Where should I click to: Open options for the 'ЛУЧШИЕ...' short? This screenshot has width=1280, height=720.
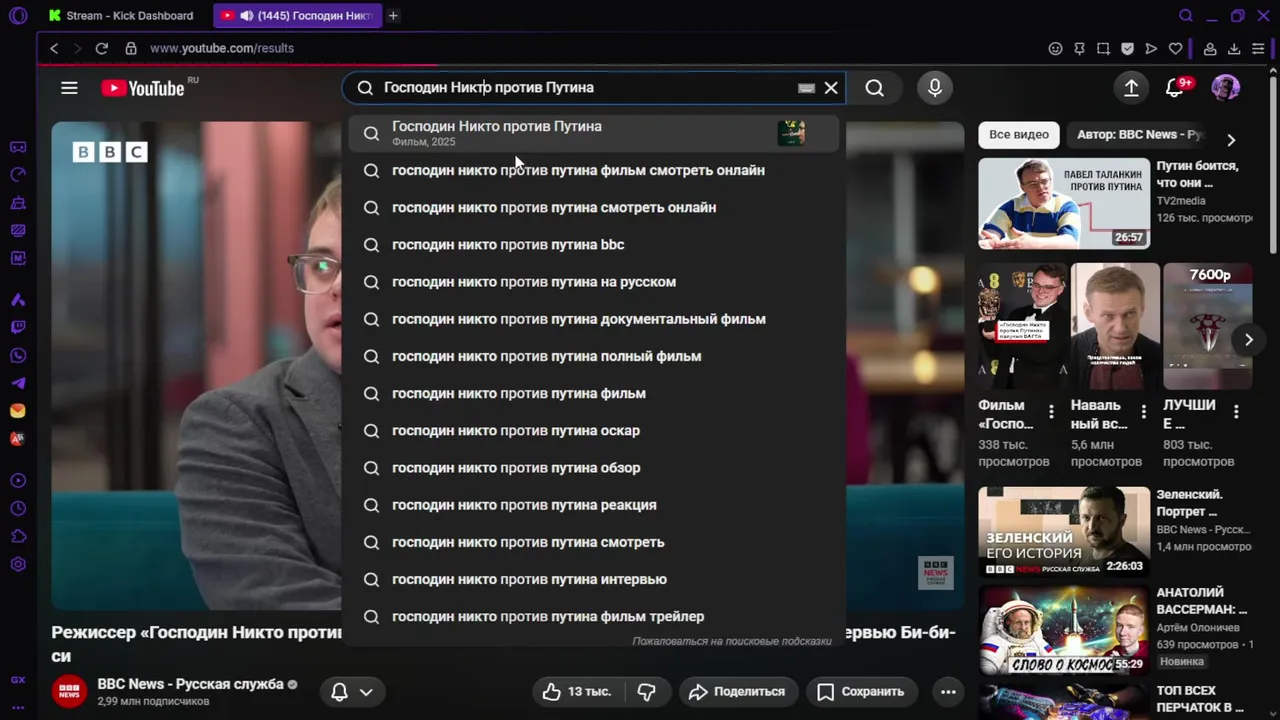point(1236,412)
